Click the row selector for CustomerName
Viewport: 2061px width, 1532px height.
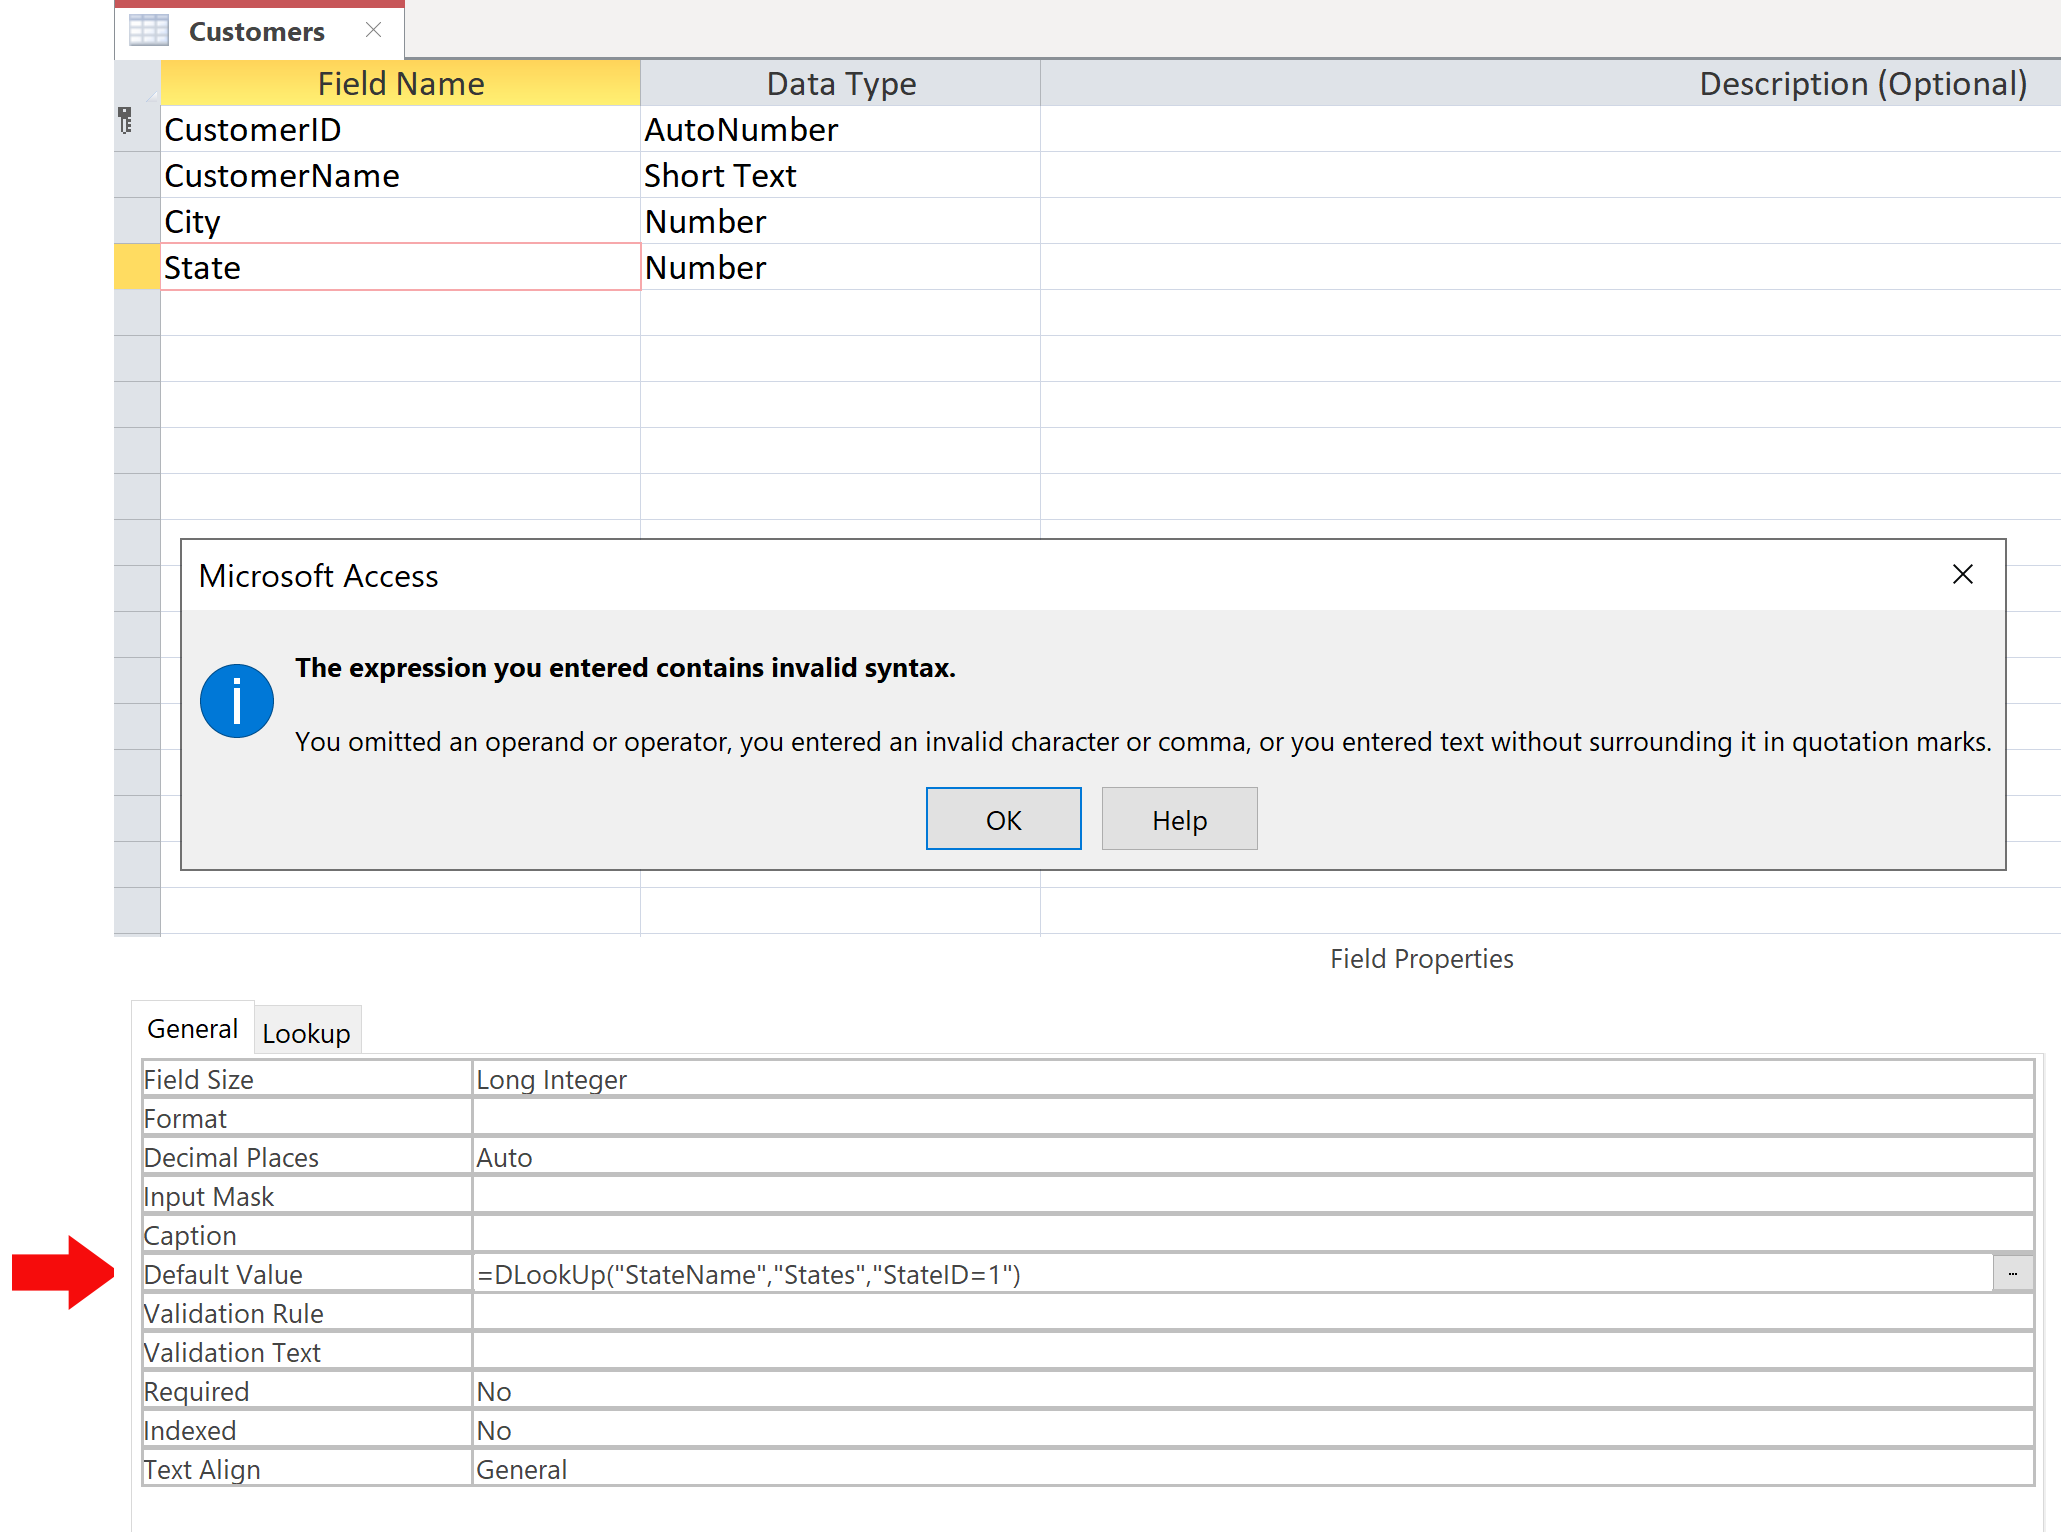pyautogui.click(x=137, y=175)
